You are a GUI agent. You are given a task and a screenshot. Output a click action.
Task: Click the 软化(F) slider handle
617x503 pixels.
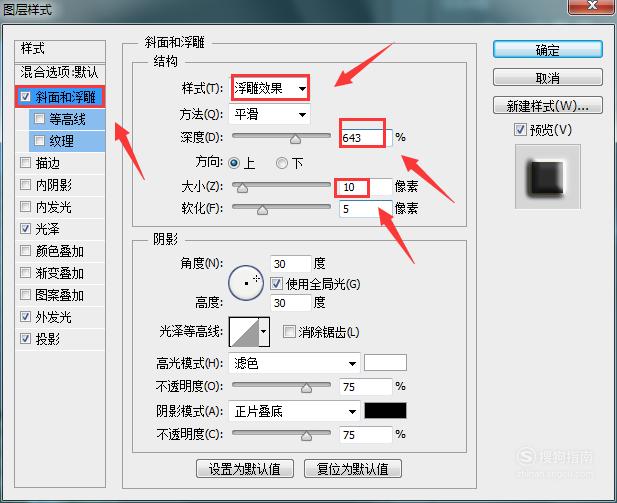tap(262, 210)
